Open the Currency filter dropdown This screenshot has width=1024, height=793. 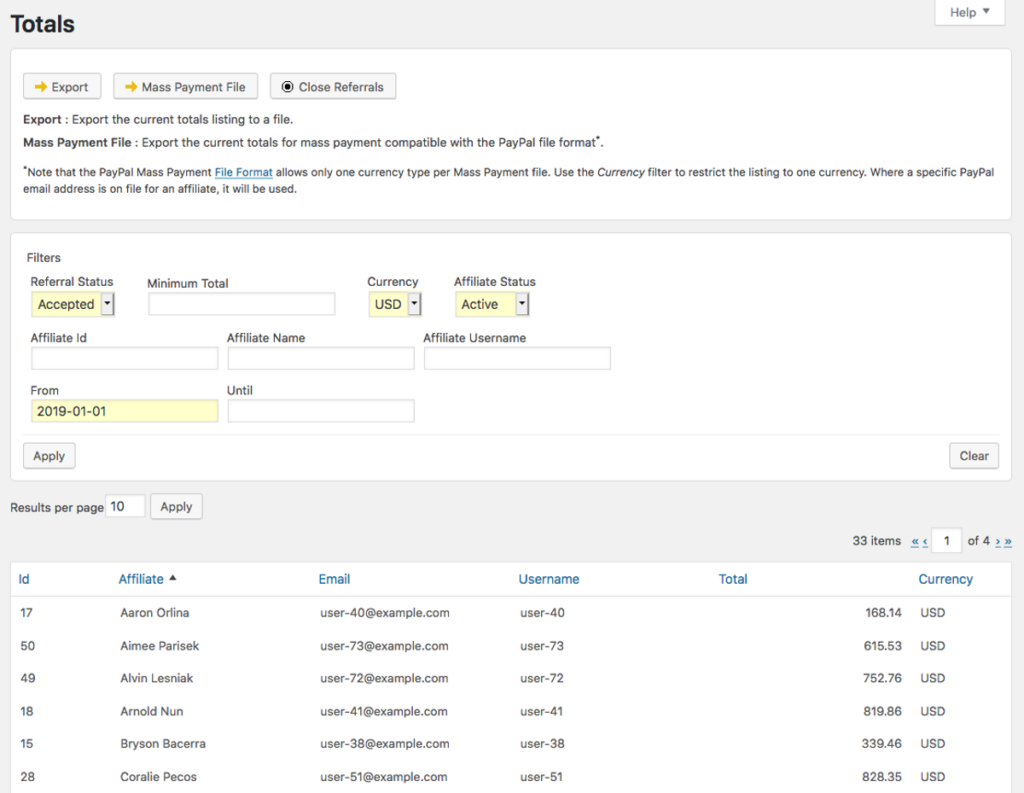tap(394, 304)
